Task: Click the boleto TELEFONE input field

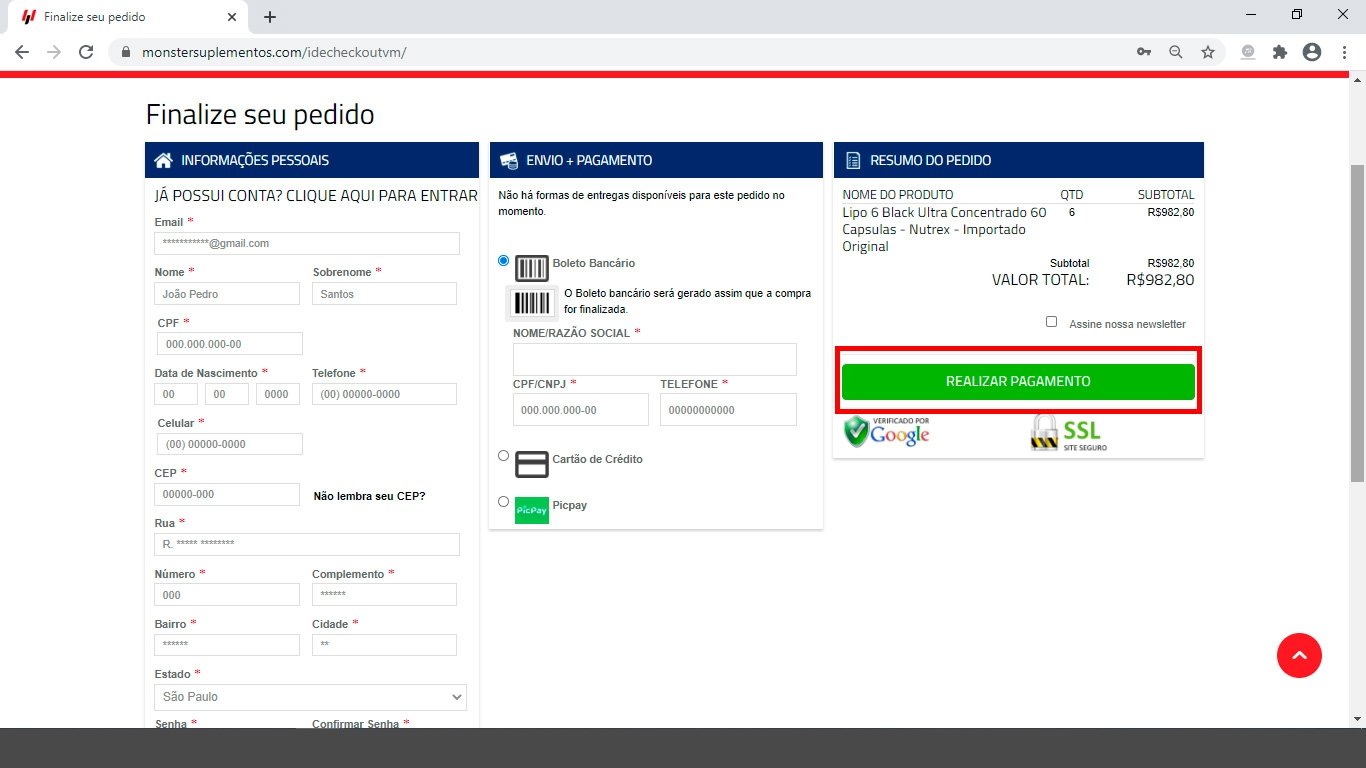Action: pyautogui.click(x=728, y=410)
